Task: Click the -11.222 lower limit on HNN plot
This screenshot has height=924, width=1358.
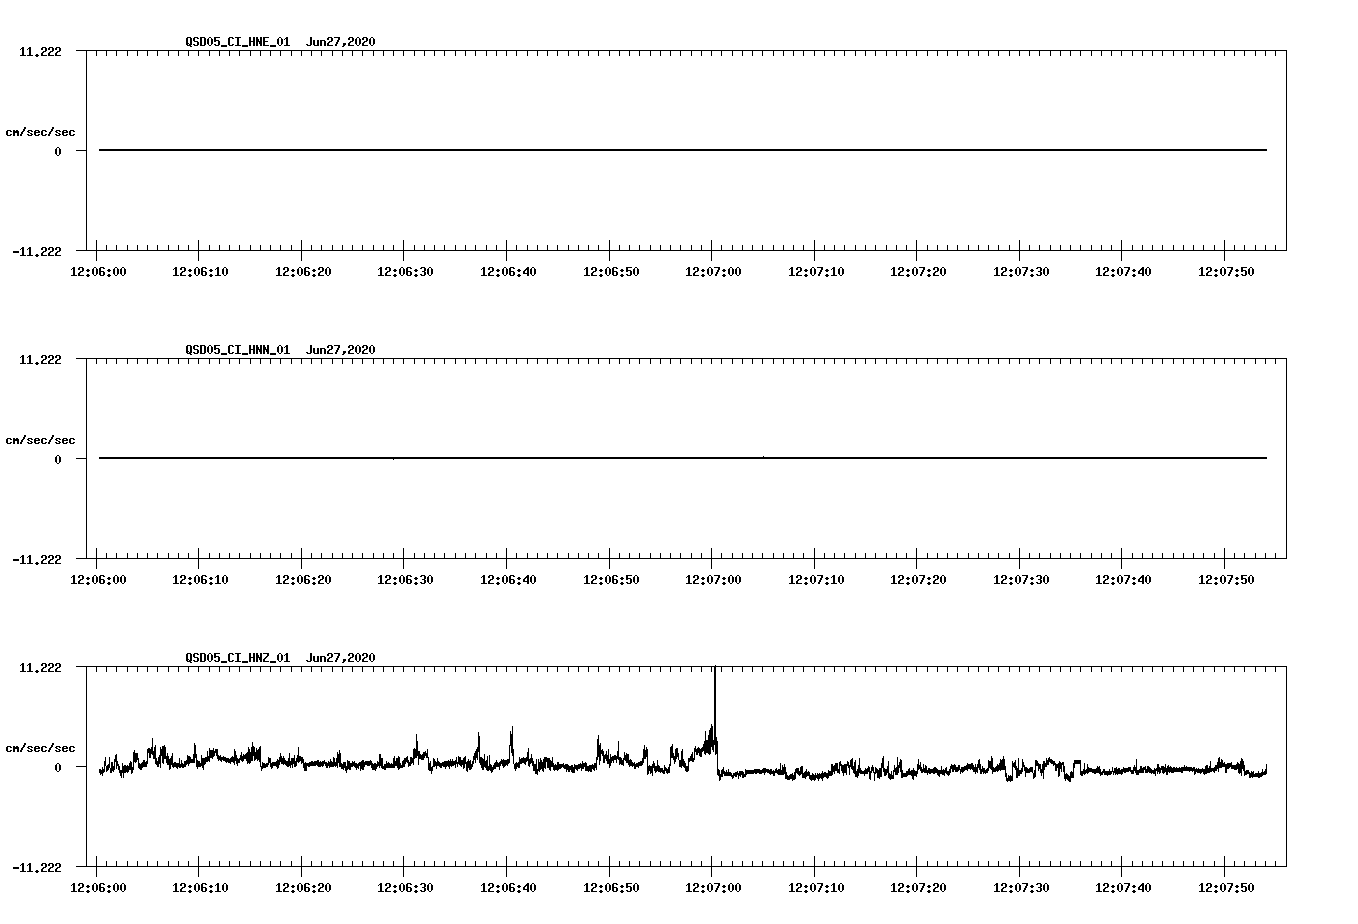Action: coord(37,560)
